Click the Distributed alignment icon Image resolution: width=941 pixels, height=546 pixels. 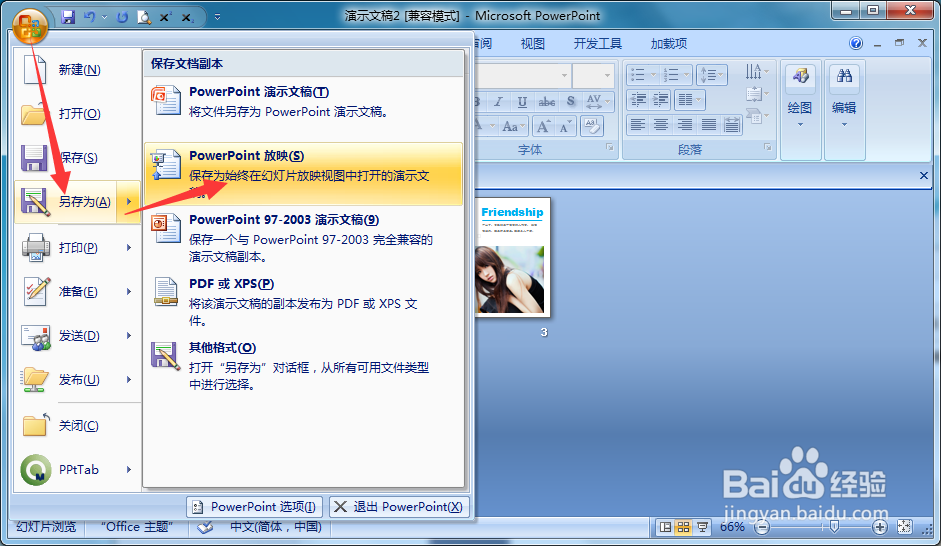[x=732, y=125]
